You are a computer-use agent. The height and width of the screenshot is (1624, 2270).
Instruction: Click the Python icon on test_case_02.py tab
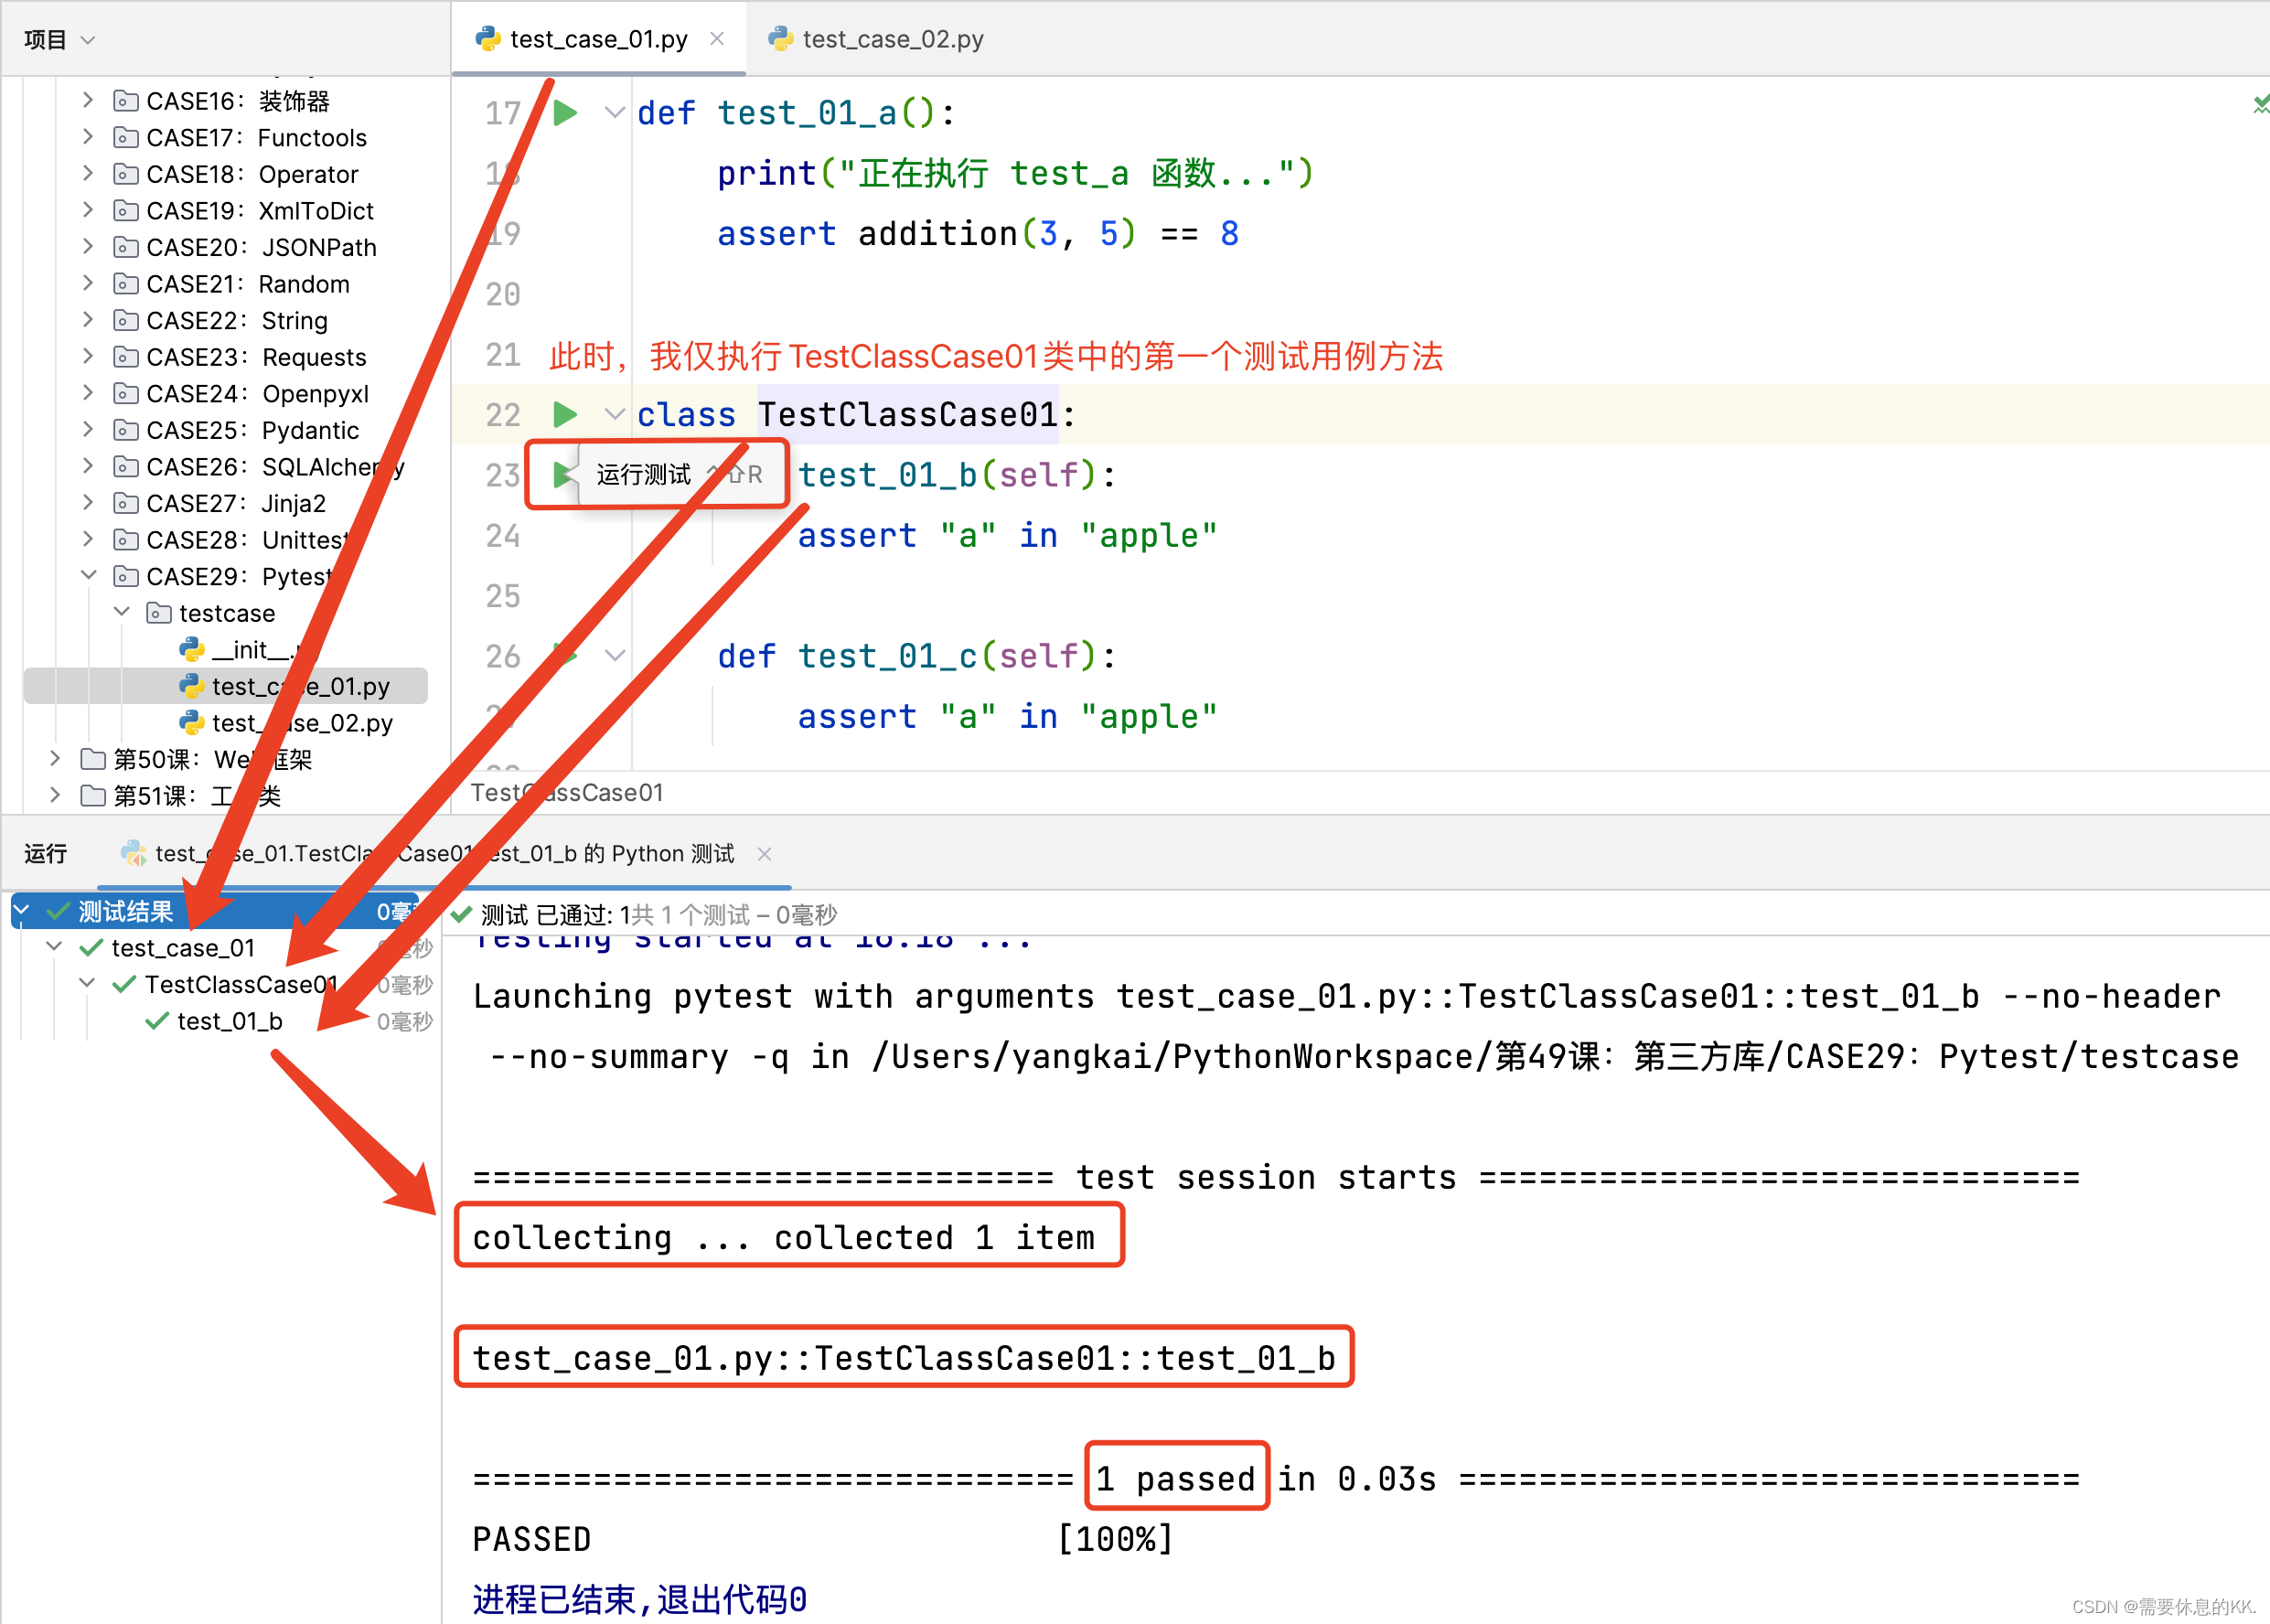[780, 38]
